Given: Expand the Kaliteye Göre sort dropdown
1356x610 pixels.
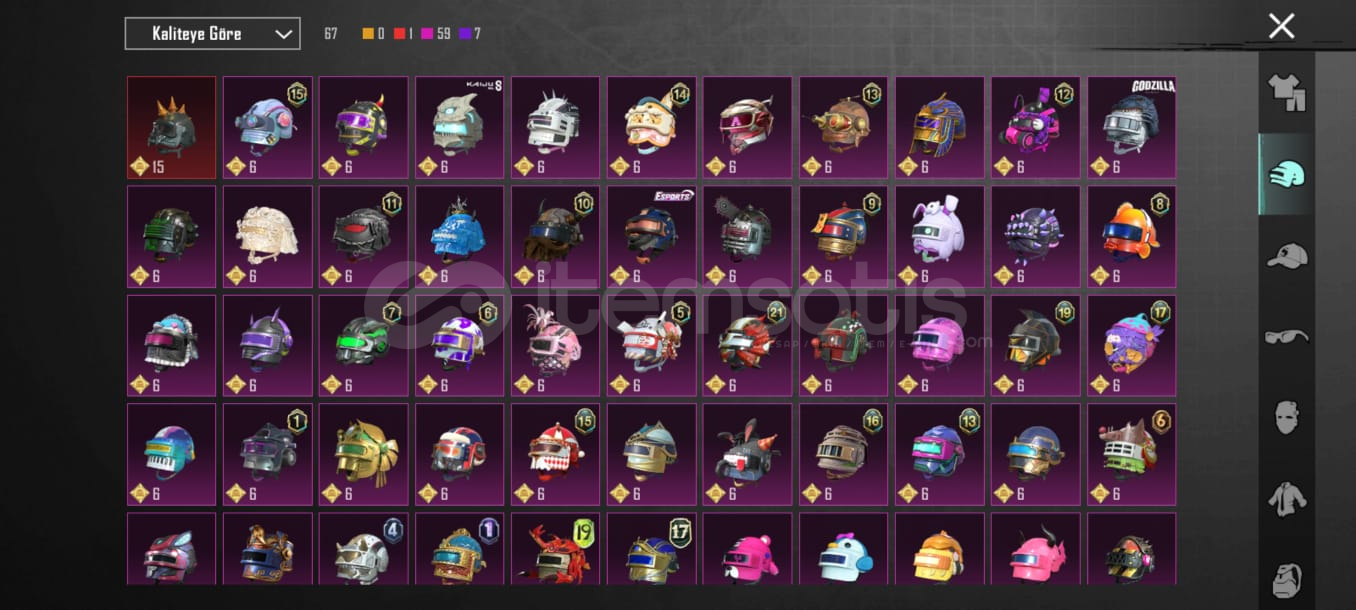Looking at the screenshot, I should (x=212, y=33).
